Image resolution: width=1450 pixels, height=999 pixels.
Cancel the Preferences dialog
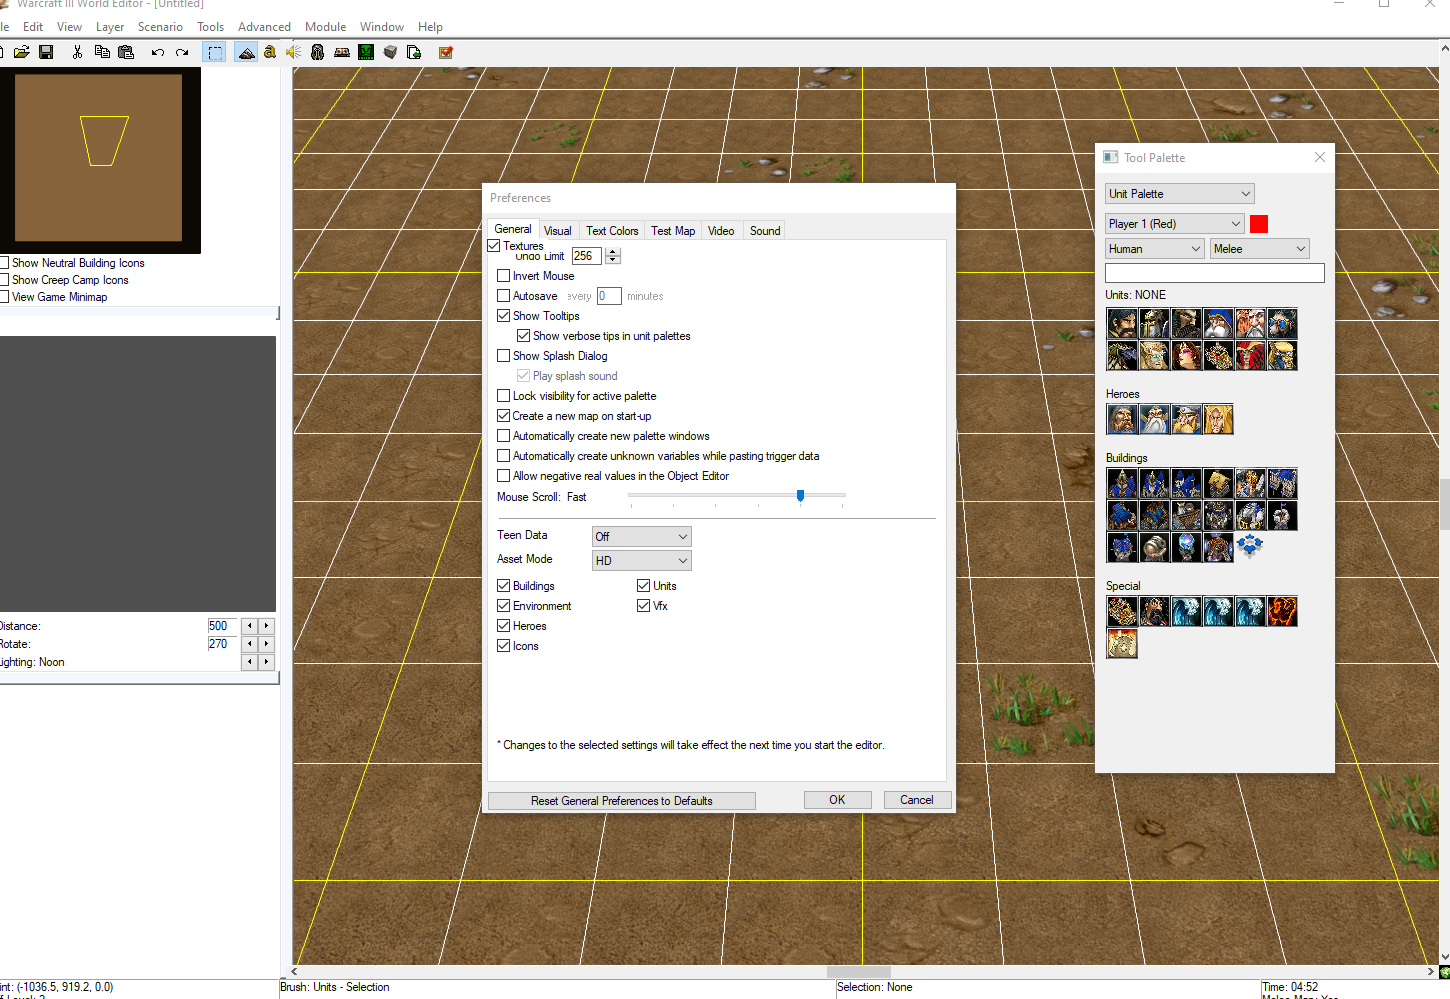(x=917, y=800)
